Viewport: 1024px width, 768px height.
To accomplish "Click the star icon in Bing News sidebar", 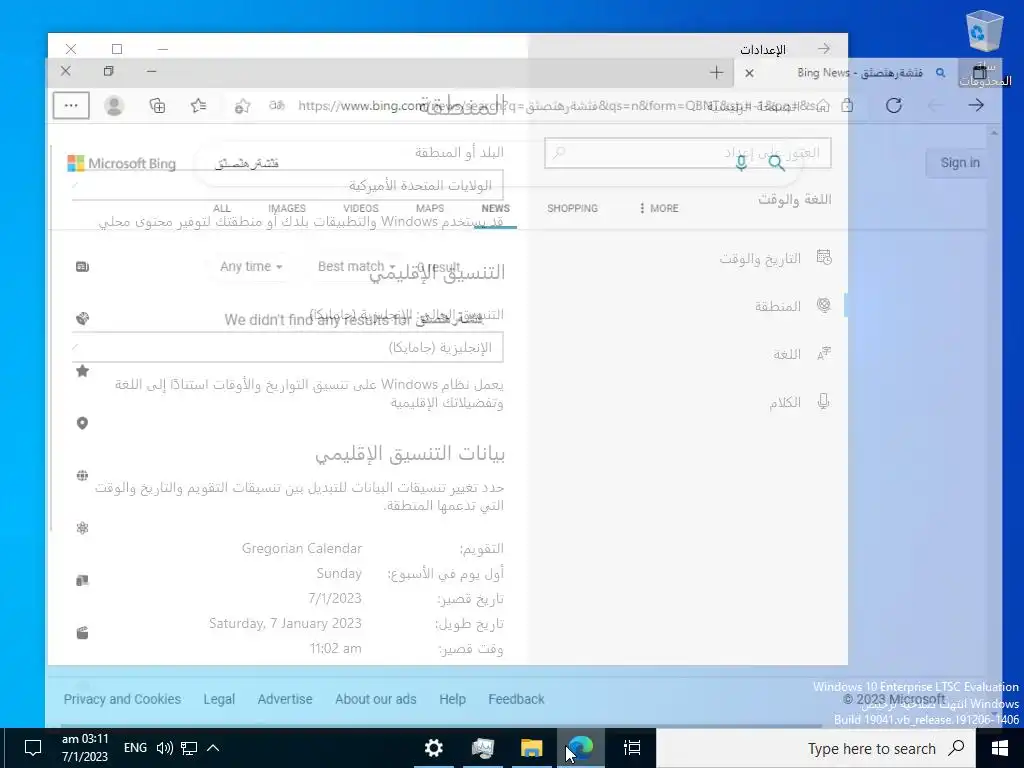I will click(x=82, y=371).
